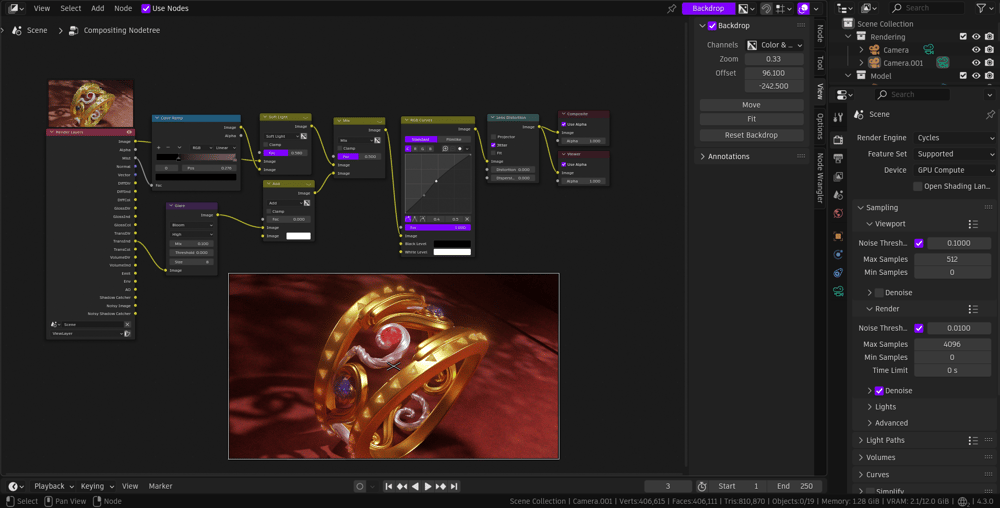Click the Render Max Samples 4096 field
This screenshot has height=508, width=1000.
(x=952, y=344)
